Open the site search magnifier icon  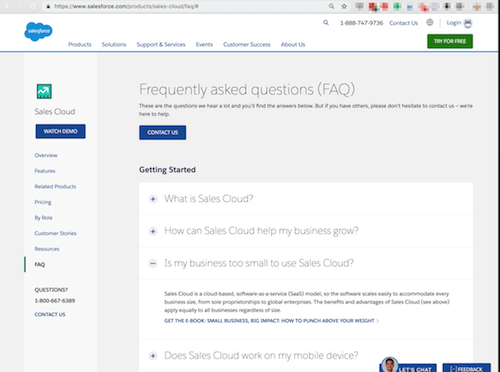point(326,23)
